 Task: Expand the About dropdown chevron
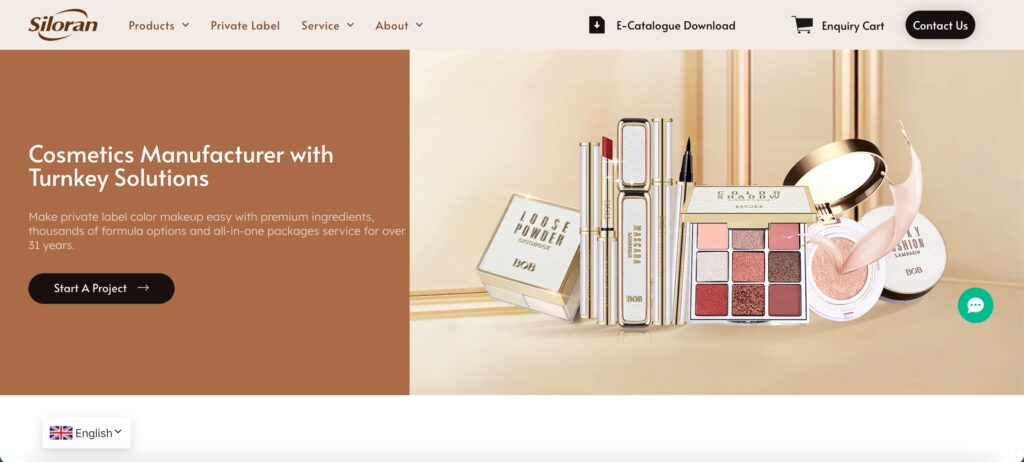(419, 25)
